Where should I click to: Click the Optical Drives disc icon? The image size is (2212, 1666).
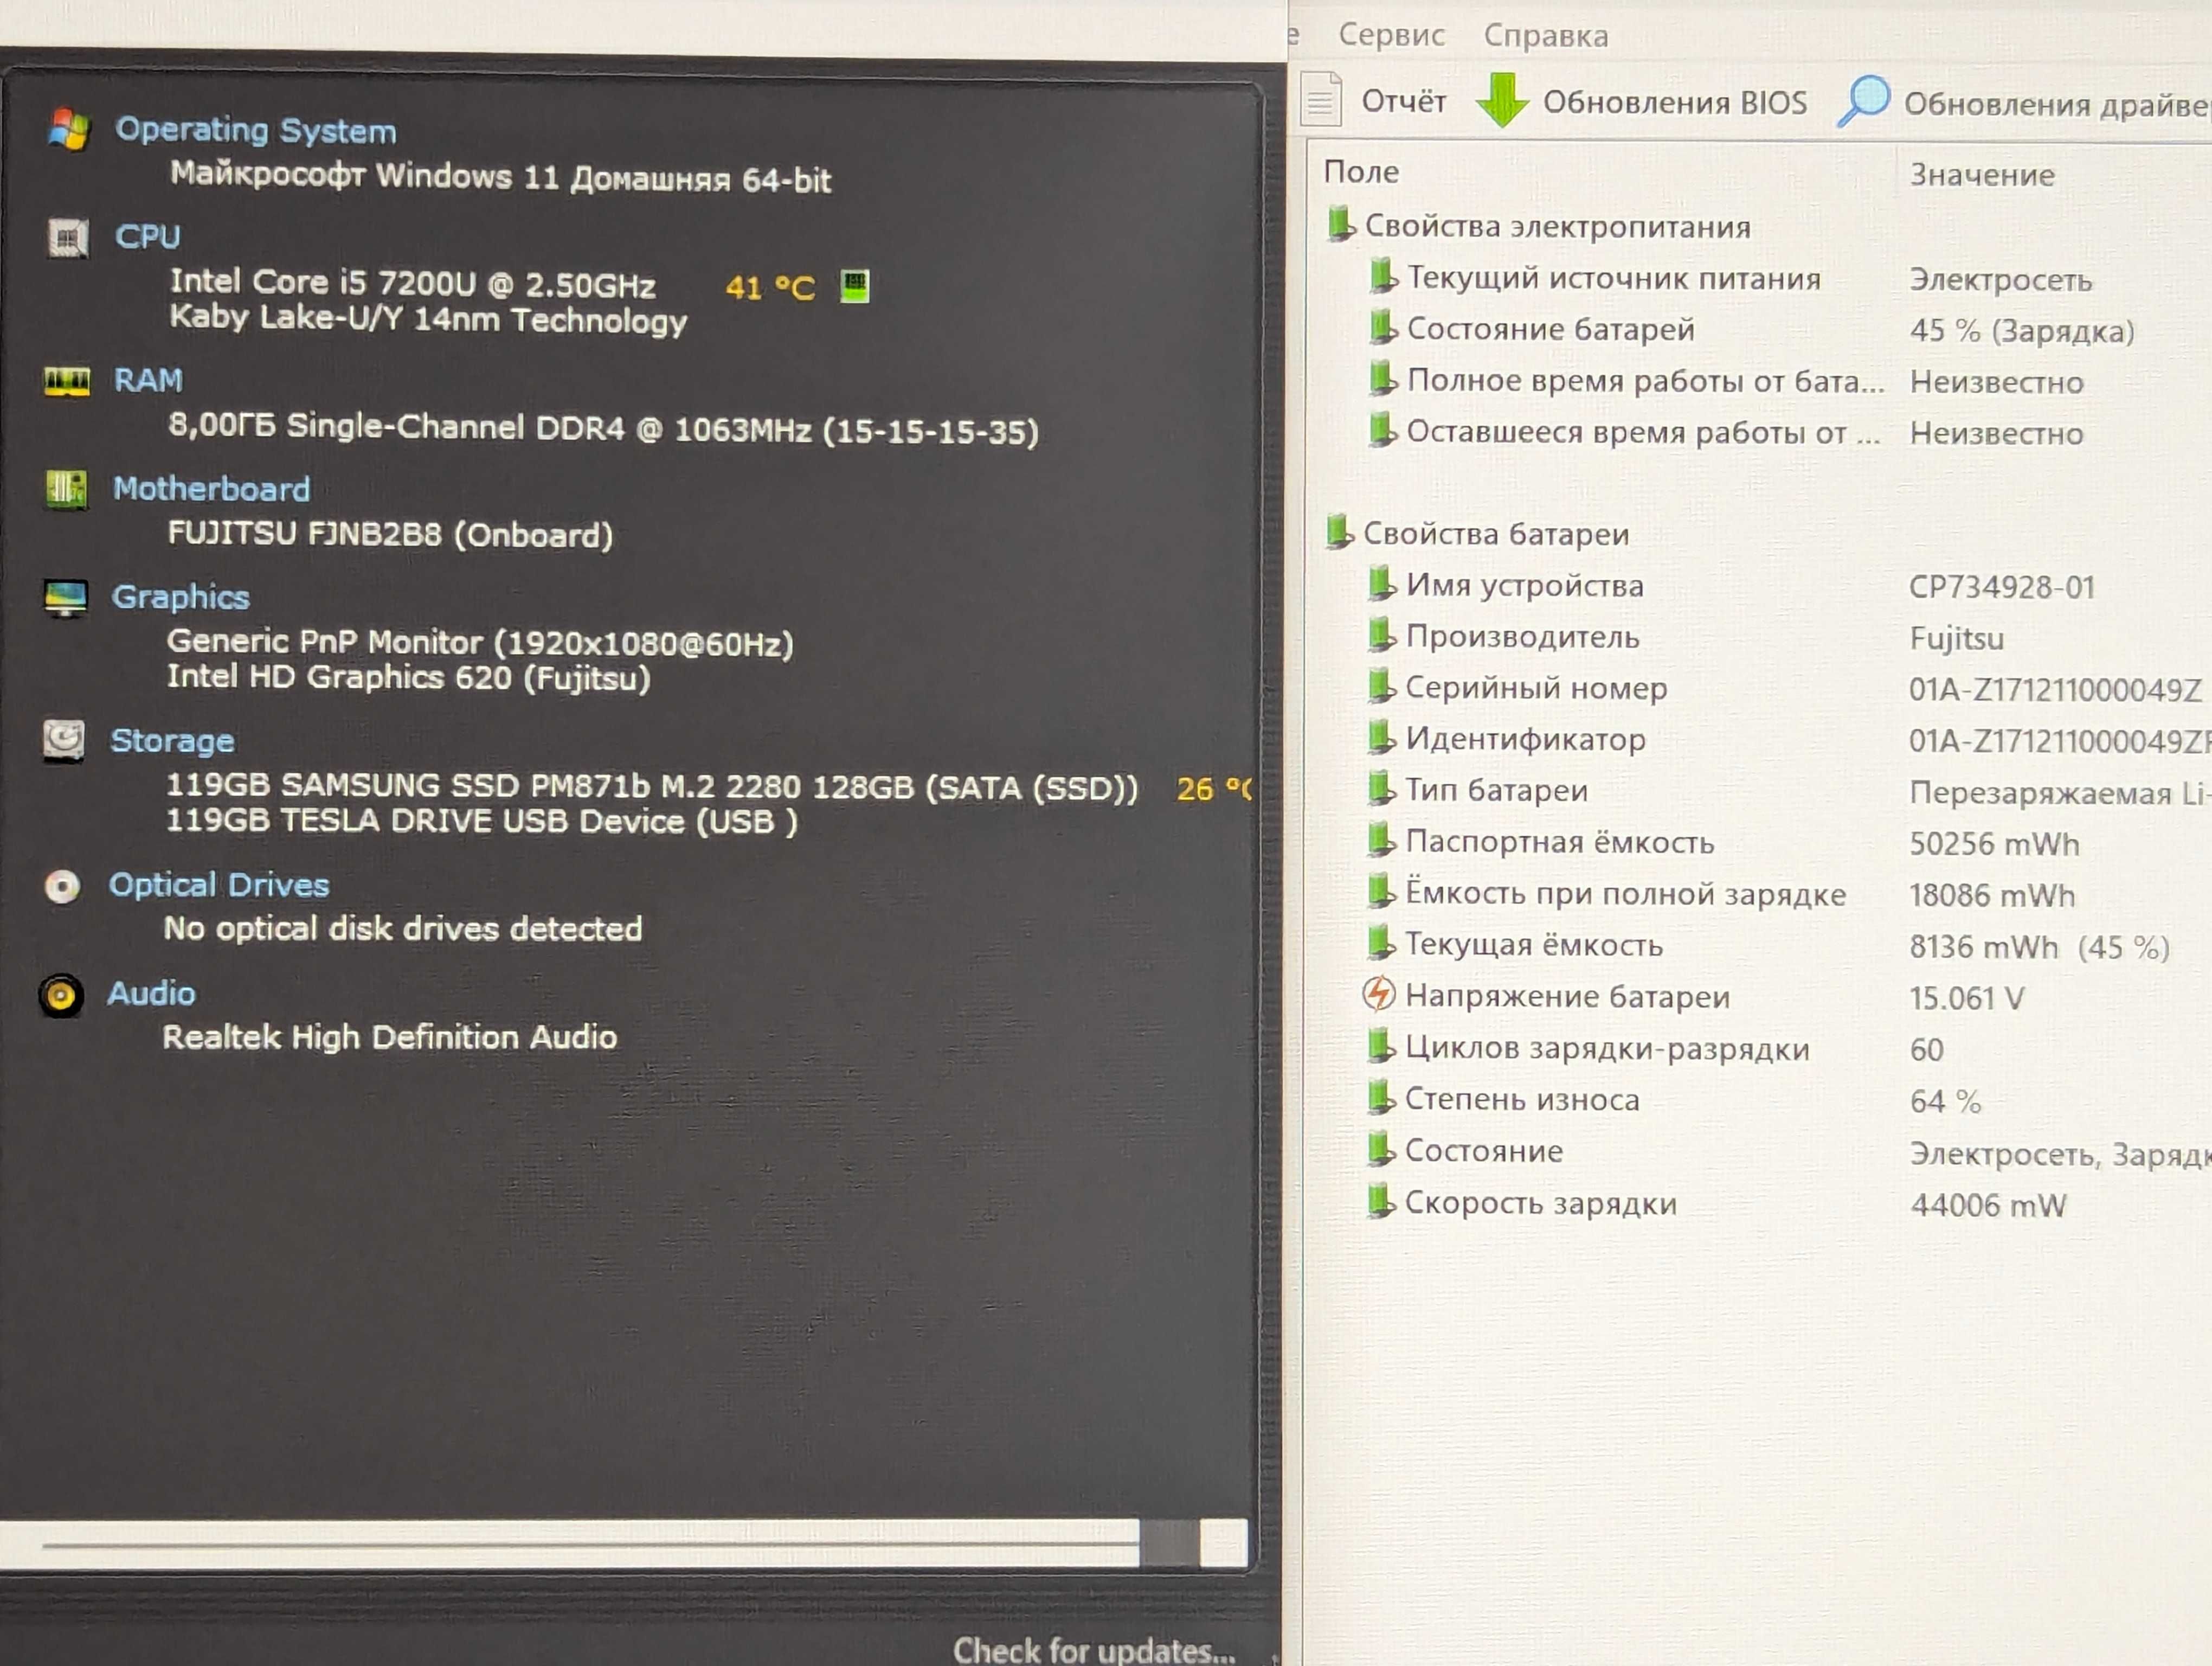(62, 886)
